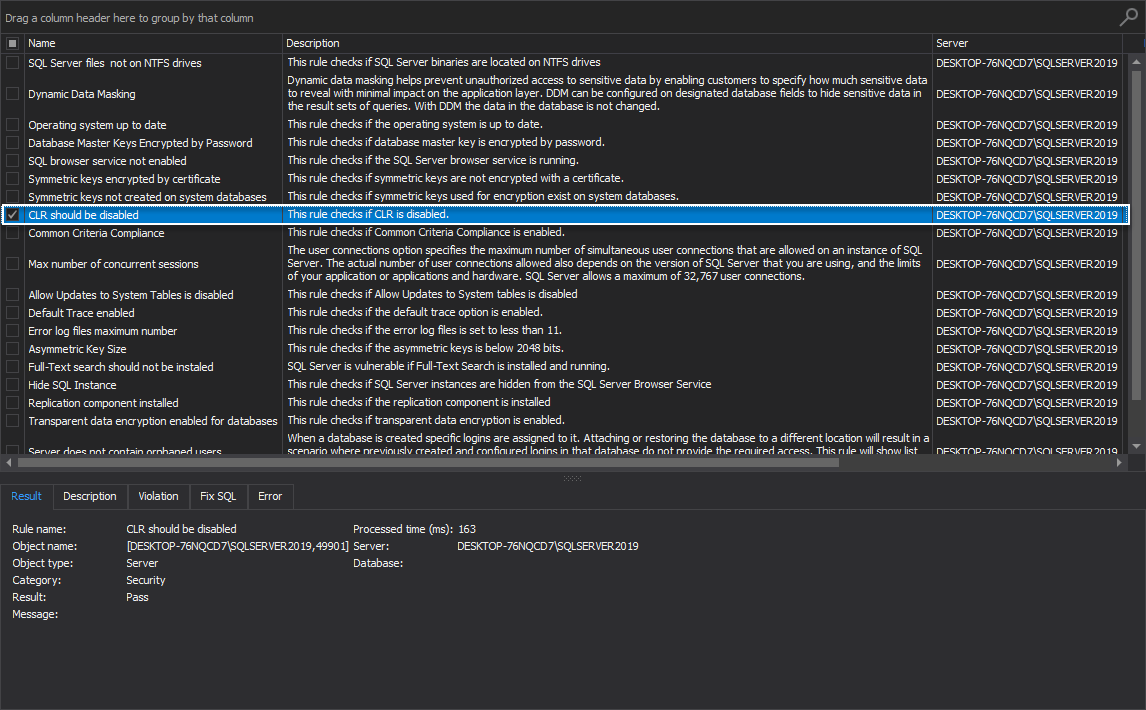This screenshot has height=710, width=1146.
Task: Click the Processed time value 163
Action: (467, 529)
